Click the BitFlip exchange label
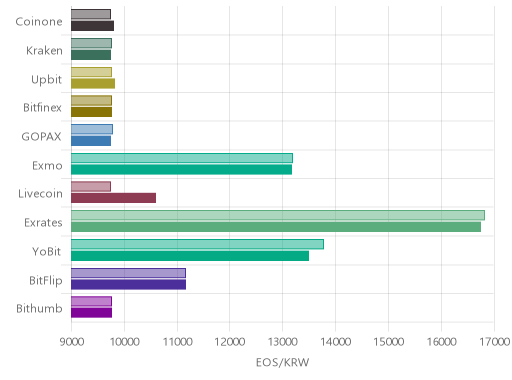 coord(46,281)
